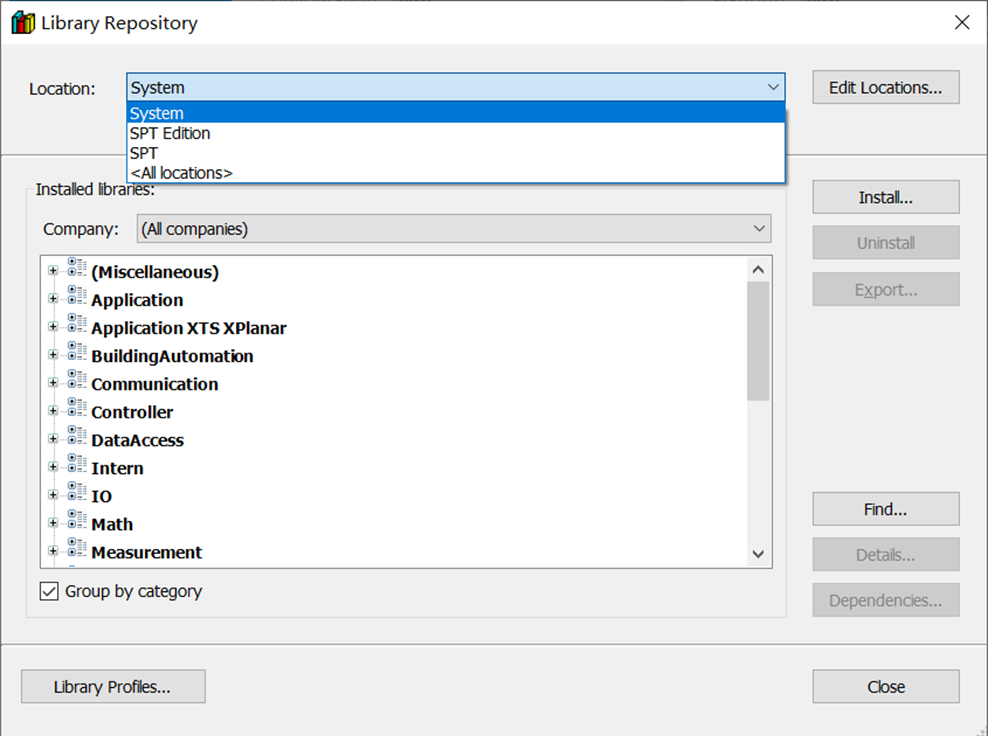Open the Company dropdown list
Screen dimensions: 988x736
(454, 229)
